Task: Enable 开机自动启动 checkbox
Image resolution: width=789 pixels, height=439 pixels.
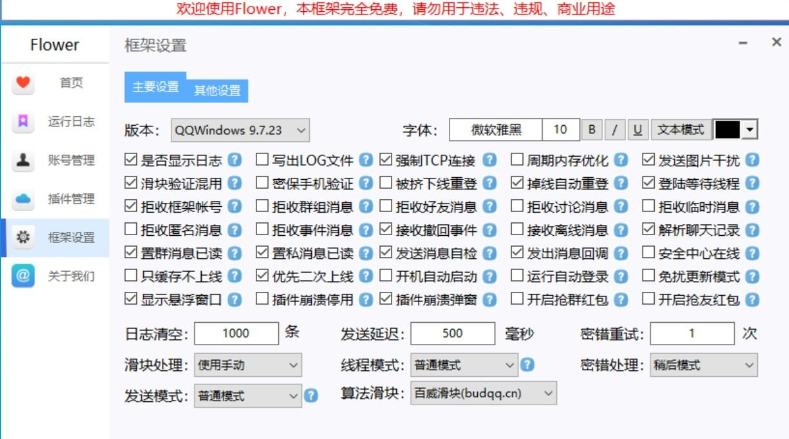Action: (x=386, y=276)
